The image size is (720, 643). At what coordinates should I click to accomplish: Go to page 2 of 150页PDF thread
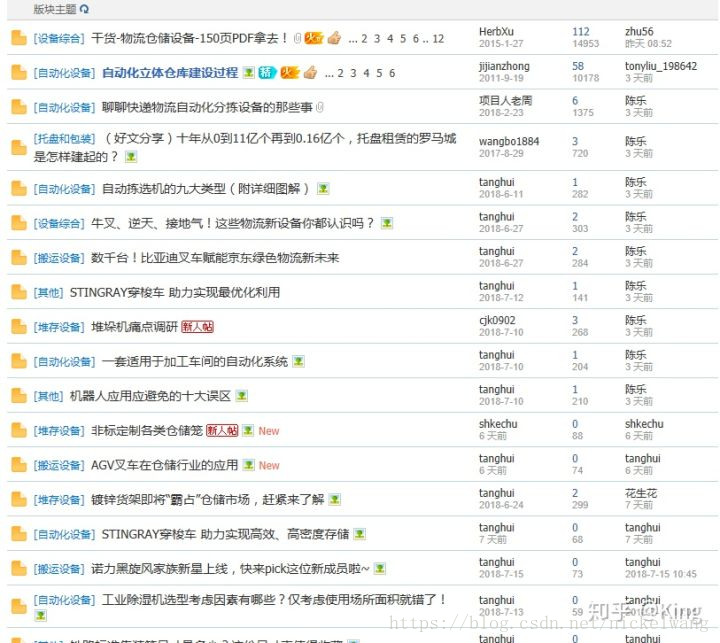364,39
